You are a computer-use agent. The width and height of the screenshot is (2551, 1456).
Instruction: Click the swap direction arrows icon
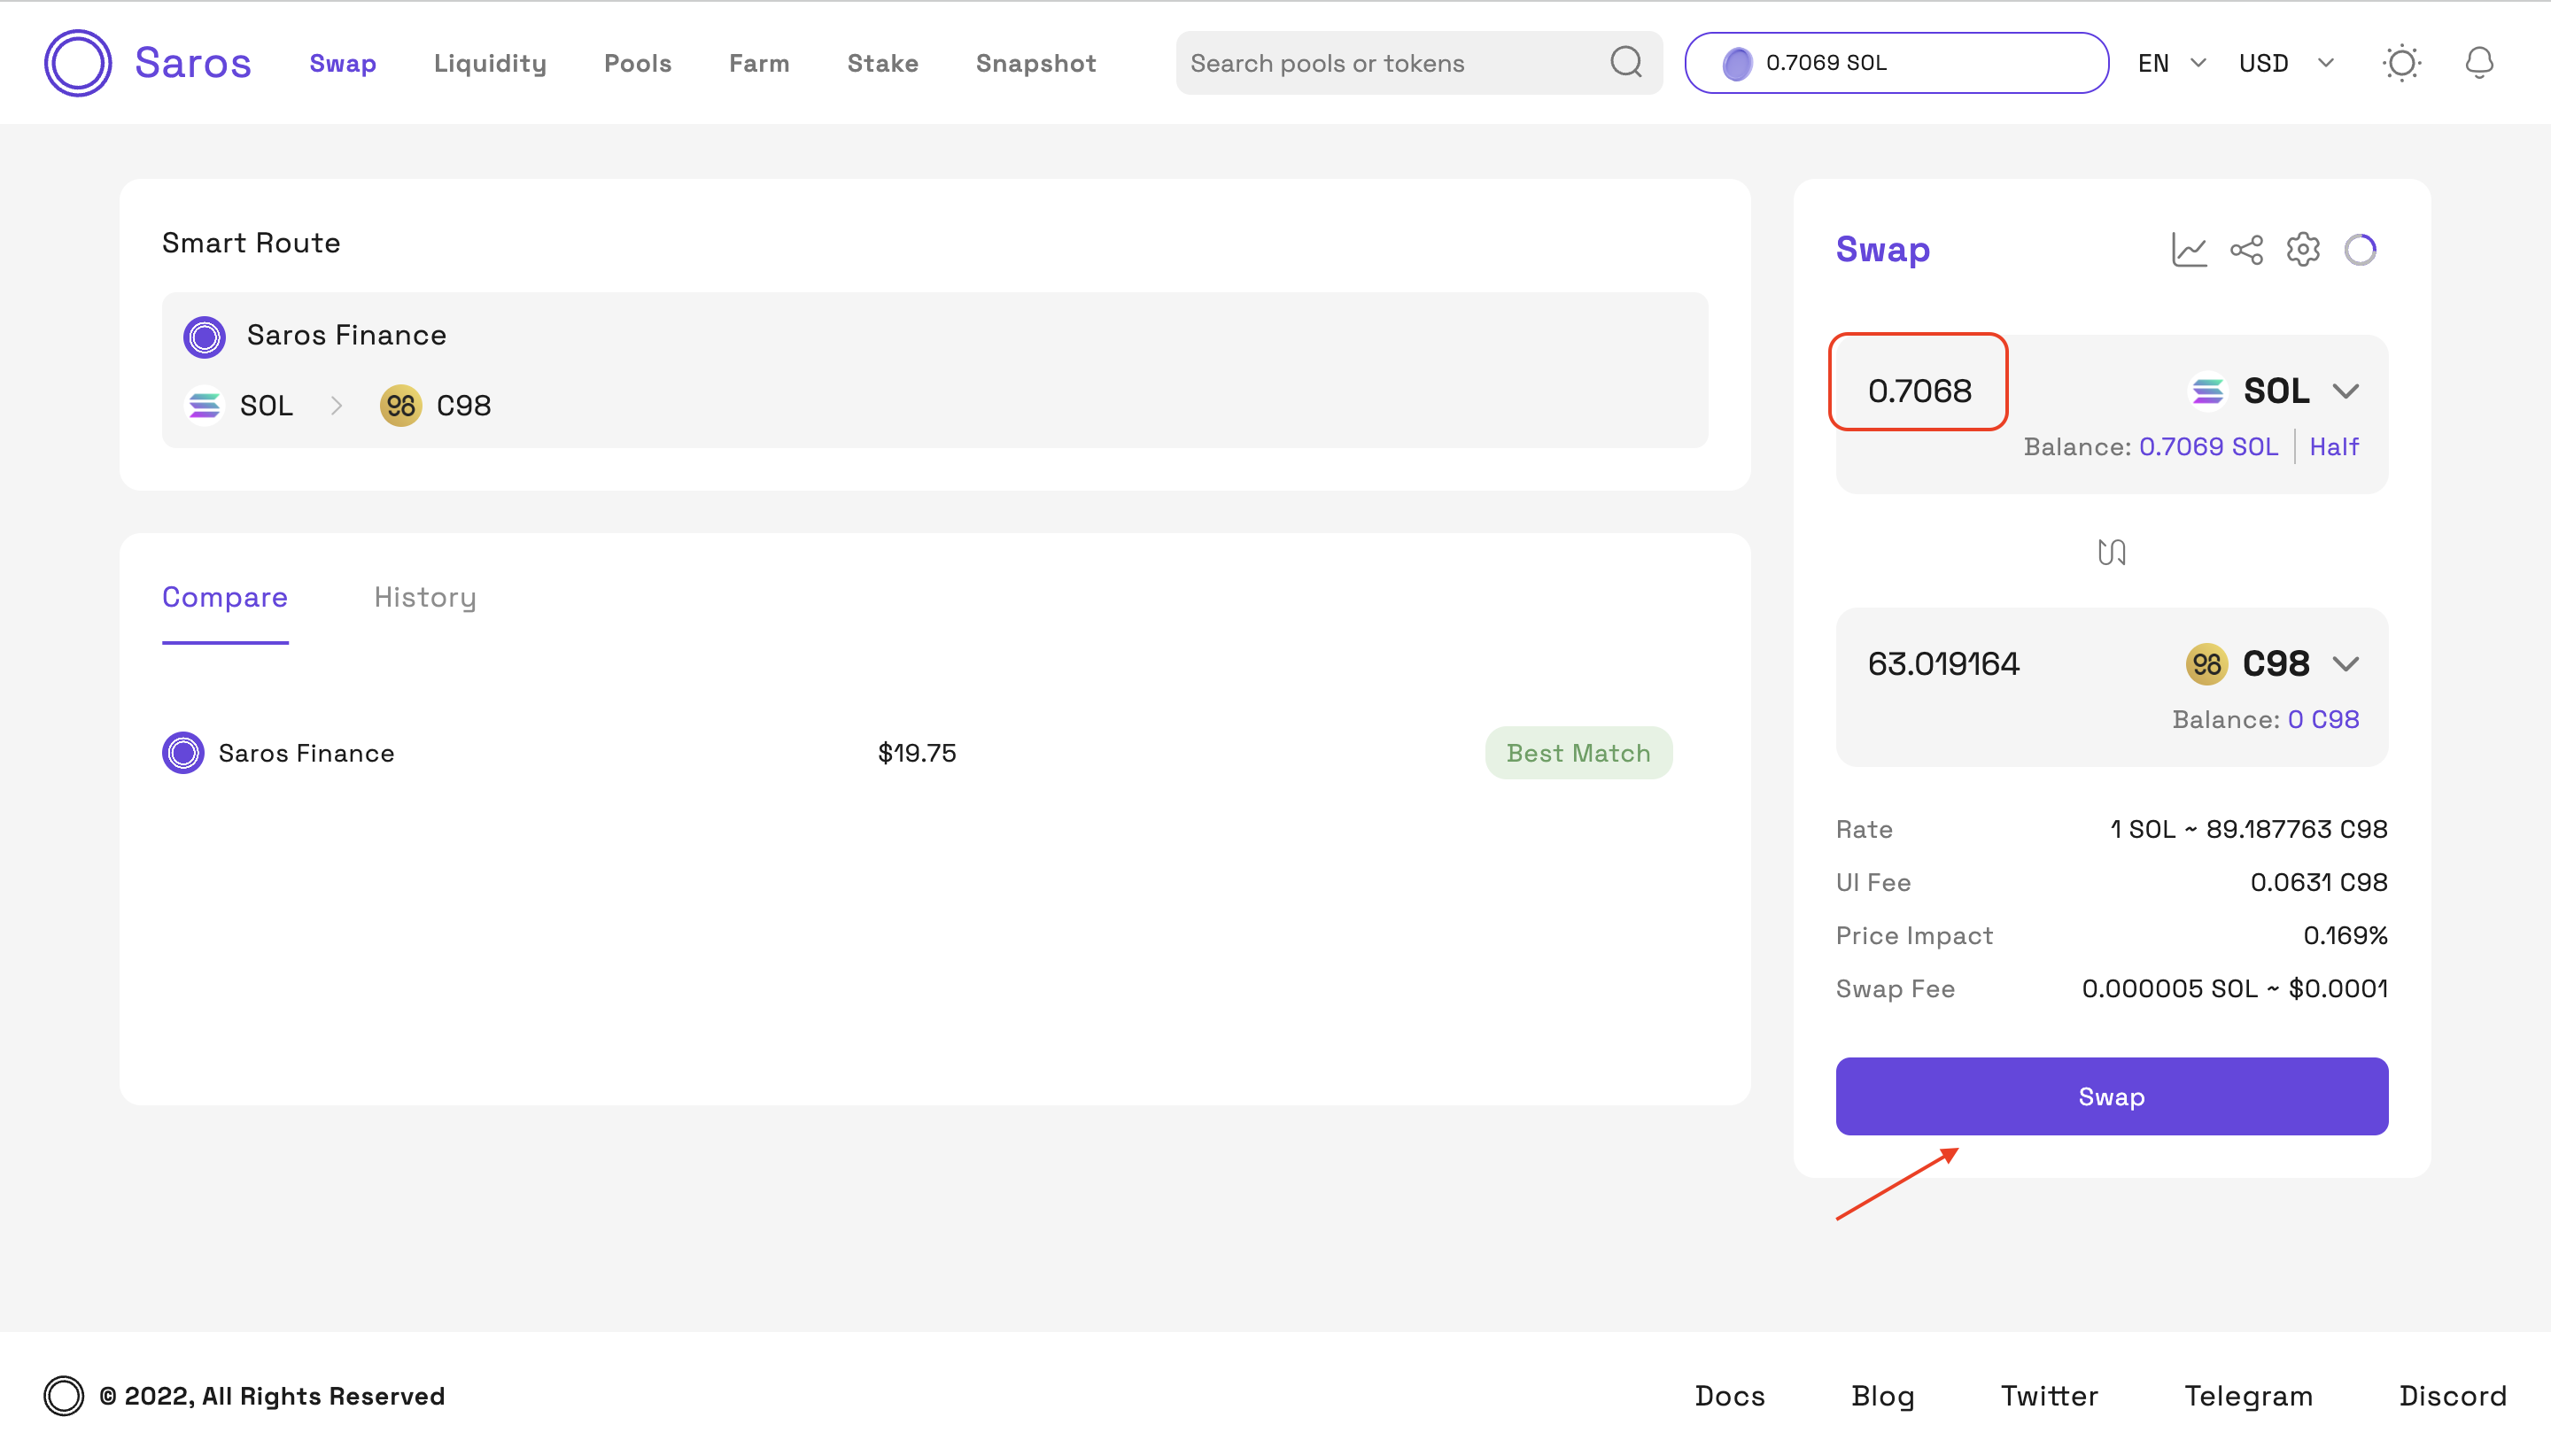pyautogui.click(x=2111, y=552)
